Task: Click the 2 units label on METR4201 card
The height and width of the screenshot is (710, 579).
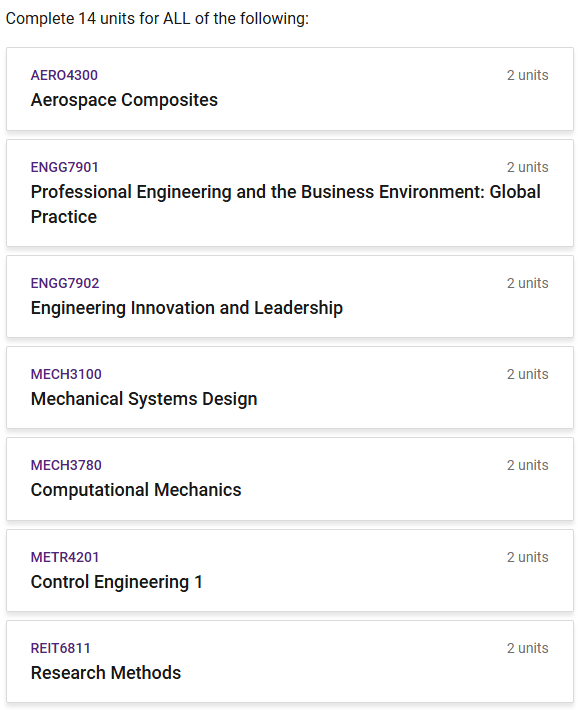Action: (x=527, y=557)
